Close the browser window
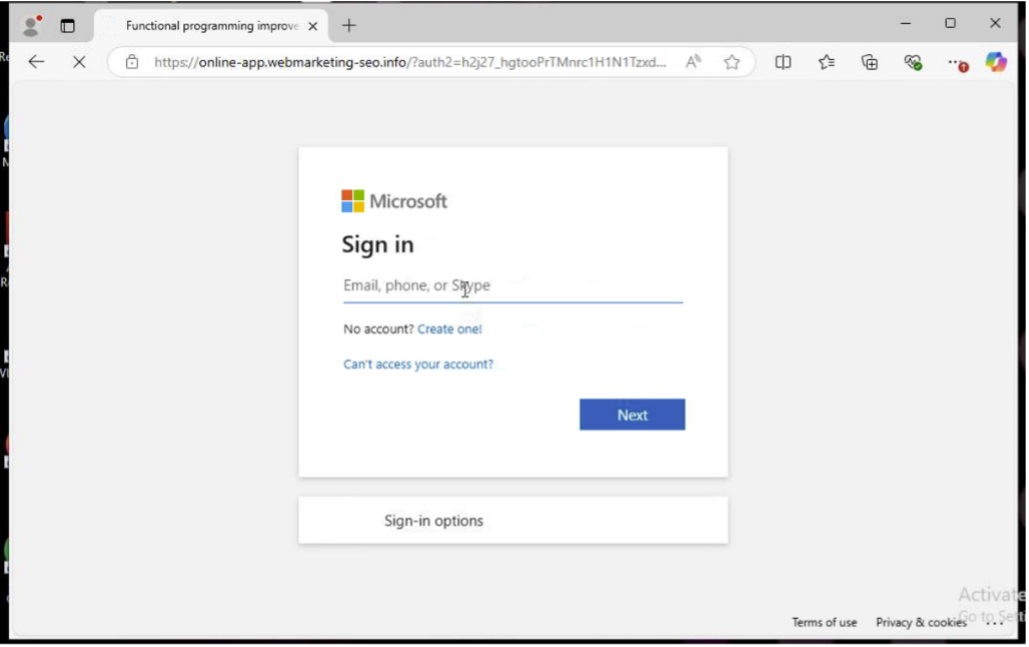The height and width of the screenshot is (647, 1029). [x=995, y=24]
